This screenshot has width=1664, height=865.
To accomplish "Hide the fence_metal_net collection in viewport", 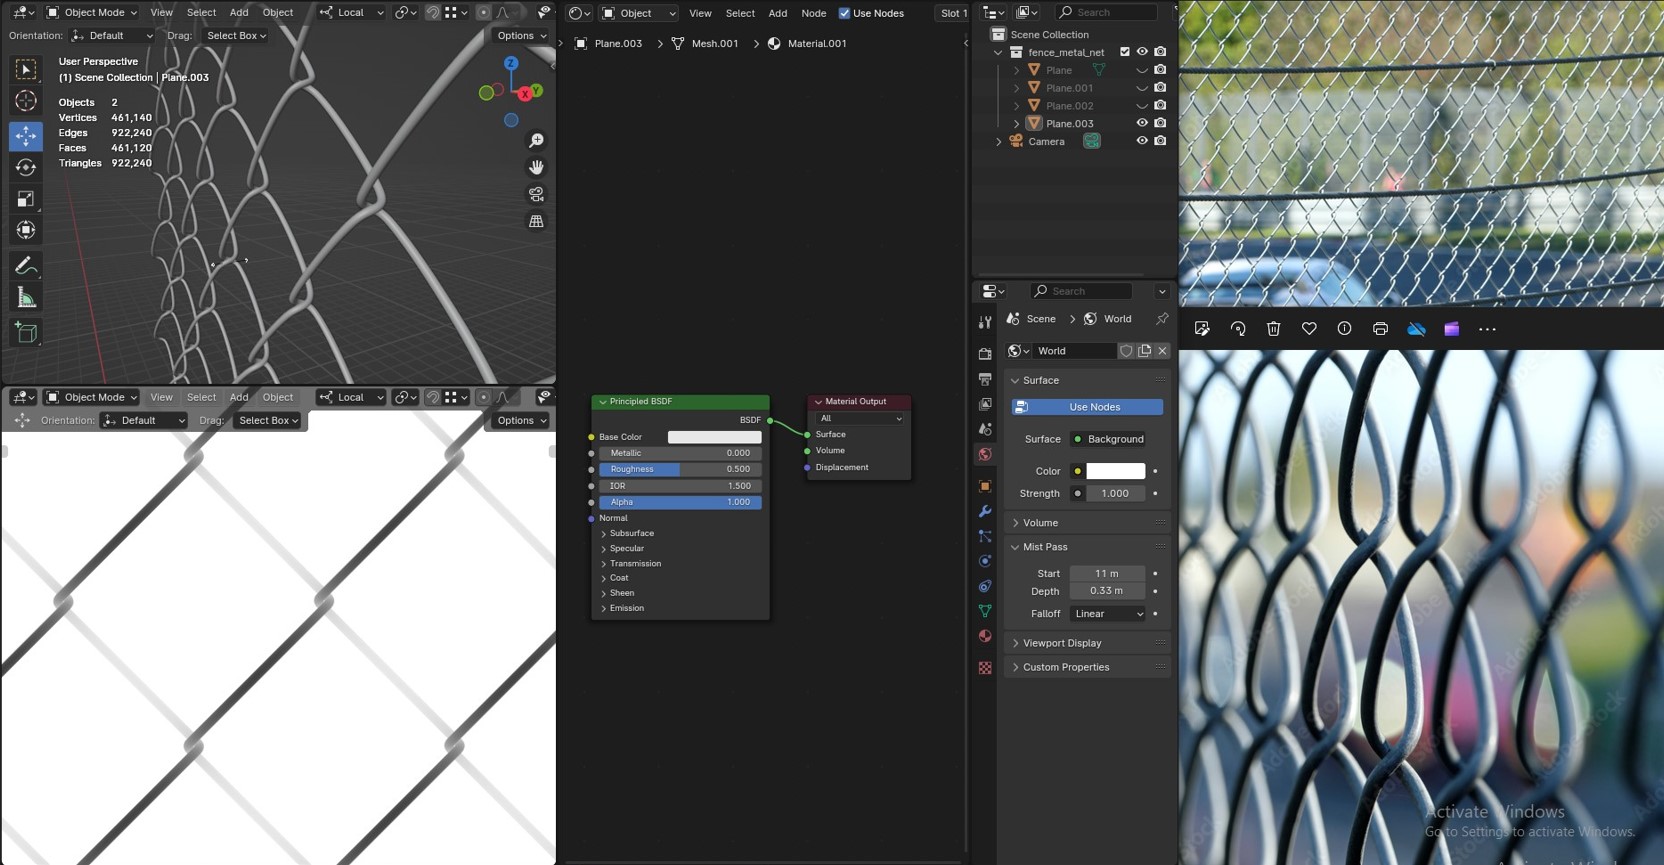I will [1142, 52].
